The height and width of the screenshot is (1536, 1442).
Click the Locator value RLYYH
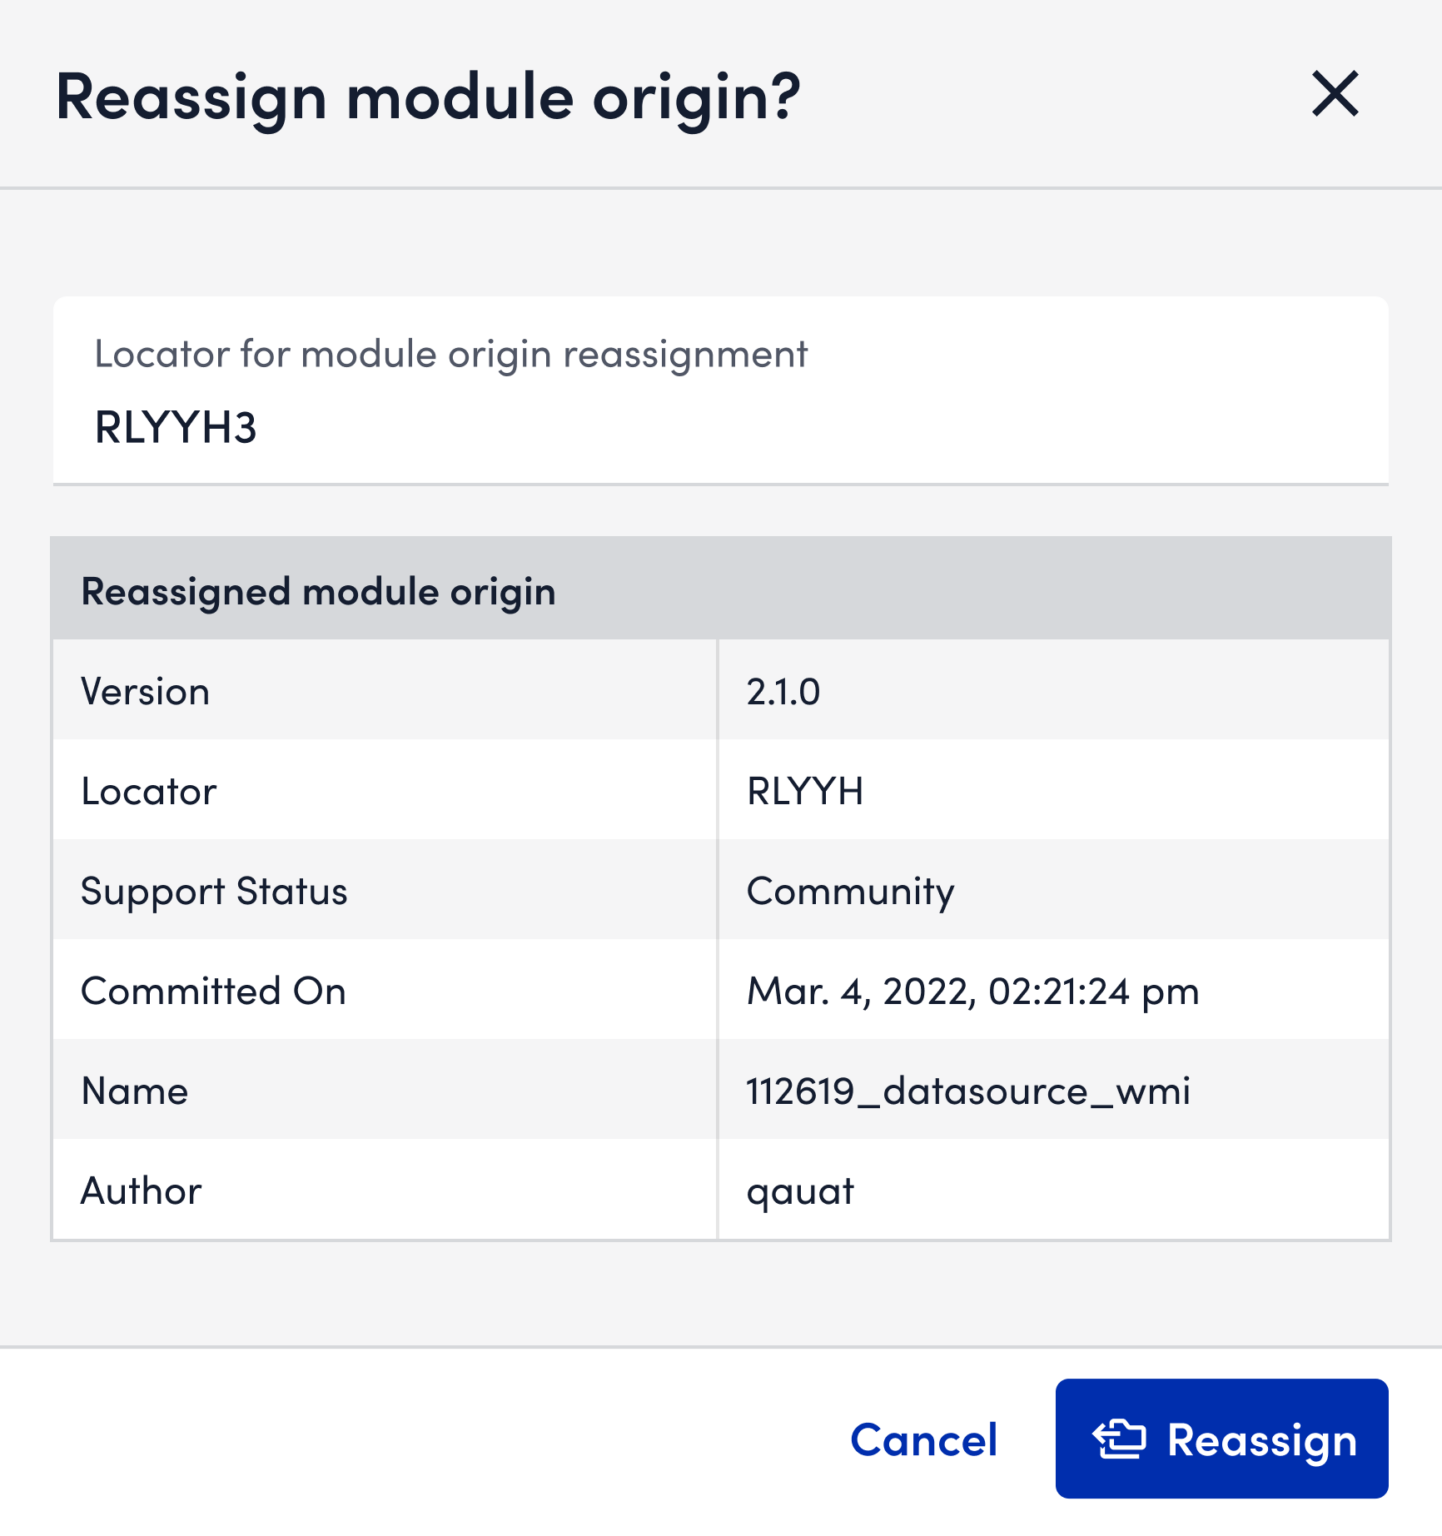coord(806,790)
